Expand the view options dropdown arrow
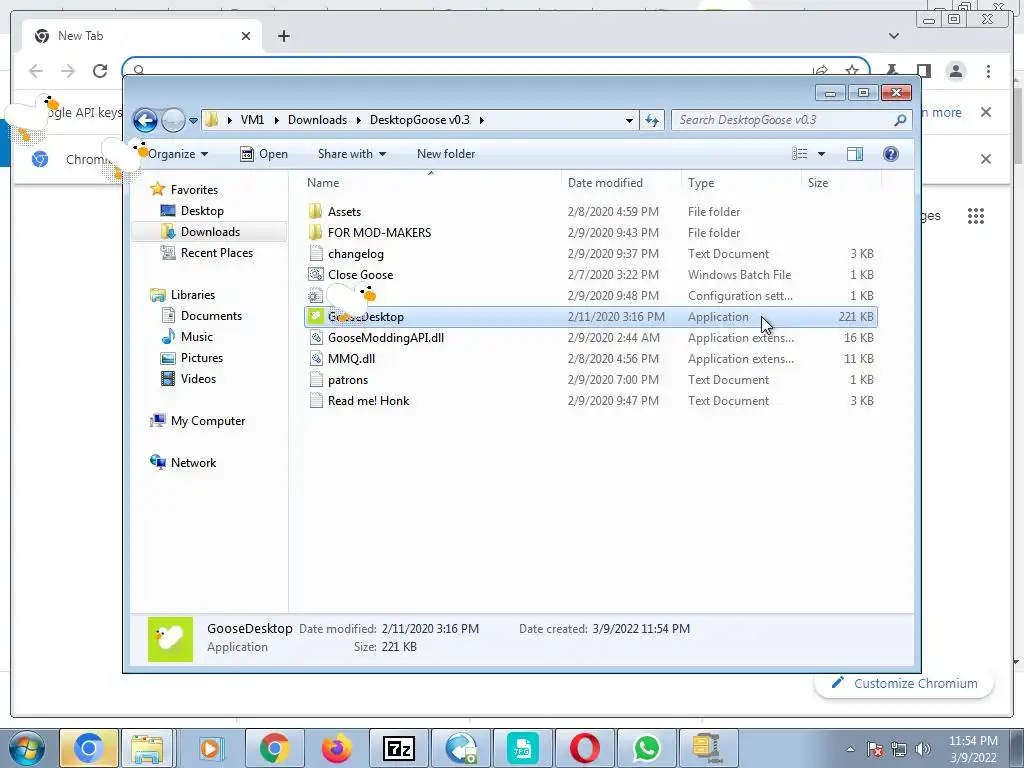This screenshot has height=768, width=1024. [822, 154]
